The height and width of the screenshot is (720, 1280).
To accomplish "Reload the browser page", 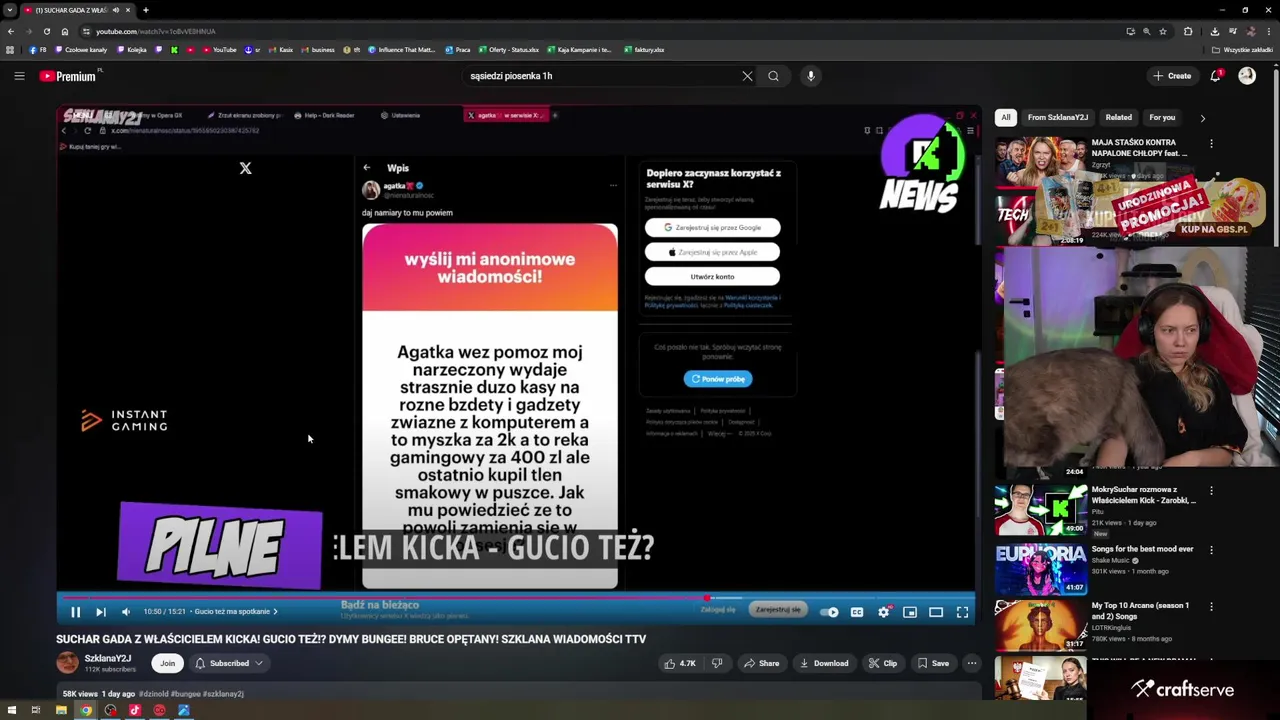I will [46, 31].
